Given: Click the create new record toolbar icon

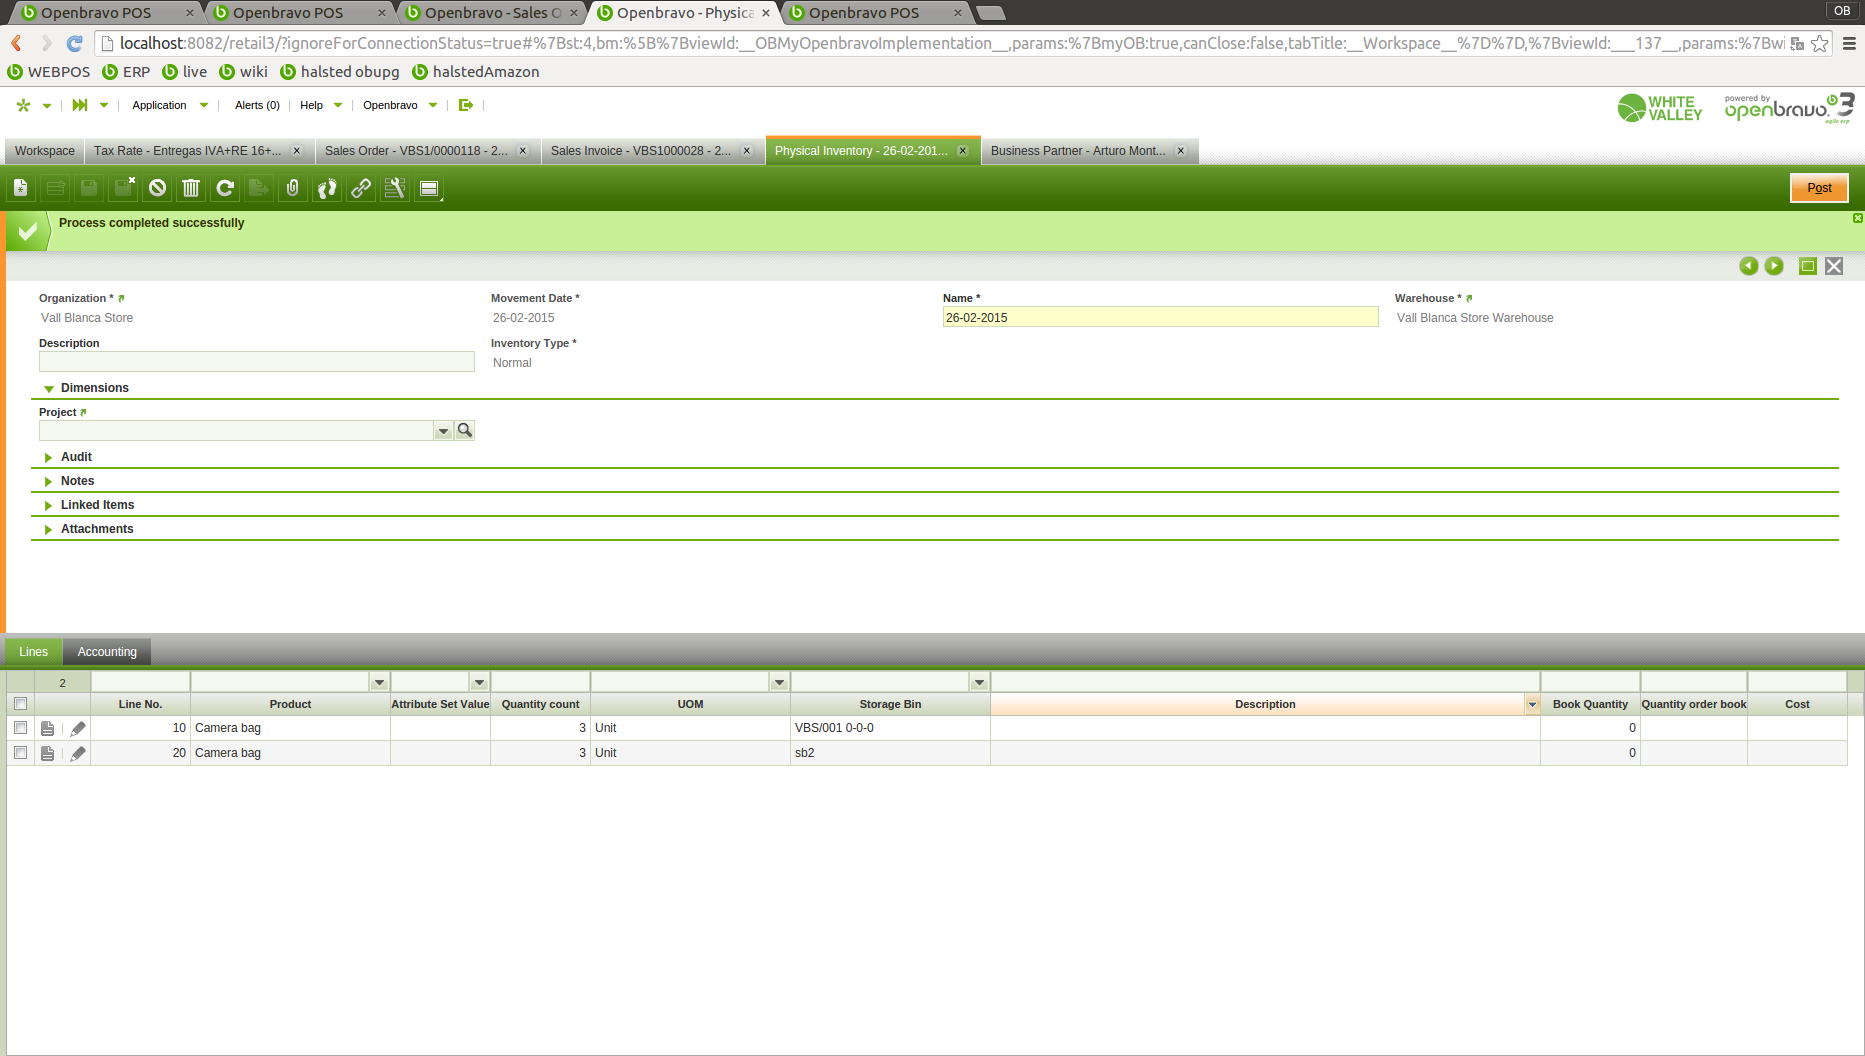Looking at the screenshot, I should click(x=21, y=188).
